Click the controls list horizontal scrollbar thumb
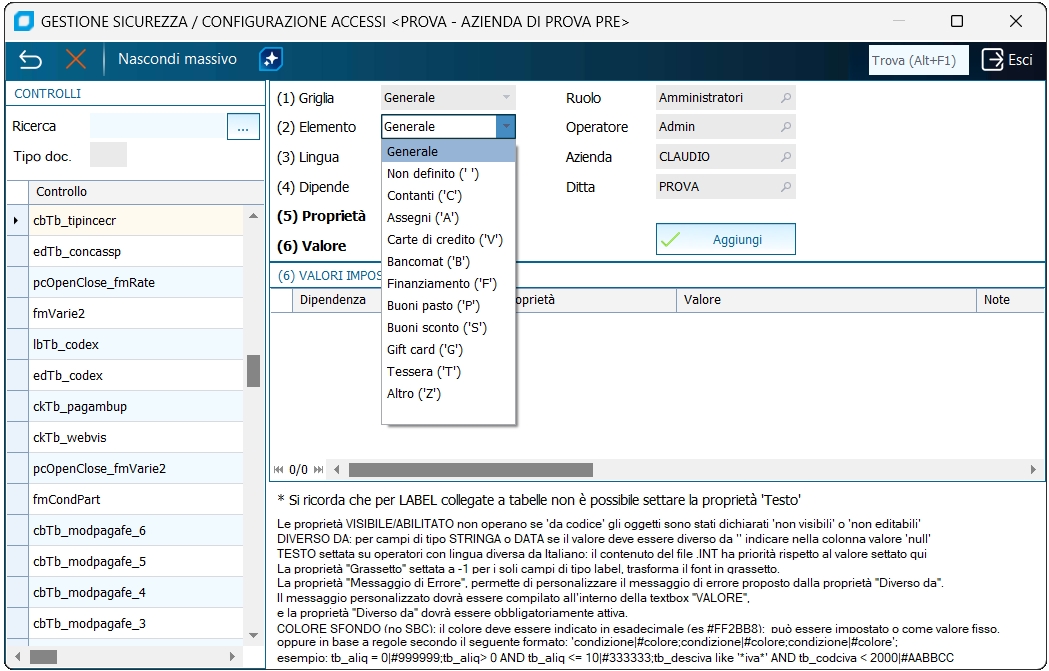 coord(43,656)
